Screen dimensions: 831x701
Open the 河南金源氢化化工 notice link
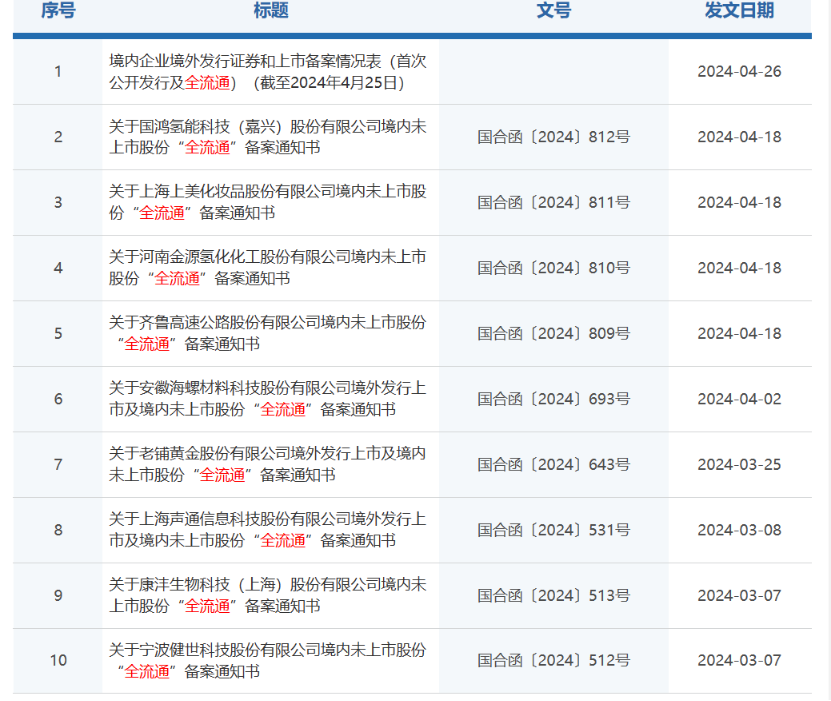268,268
